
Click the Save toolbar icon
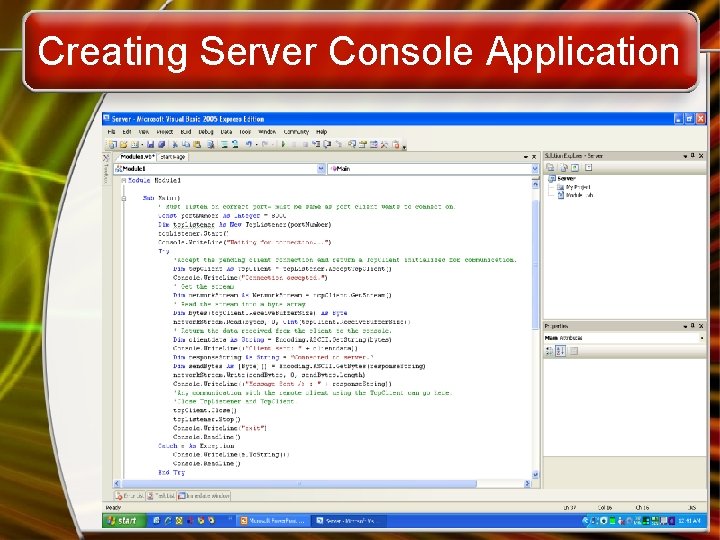[x=151, y=145]
